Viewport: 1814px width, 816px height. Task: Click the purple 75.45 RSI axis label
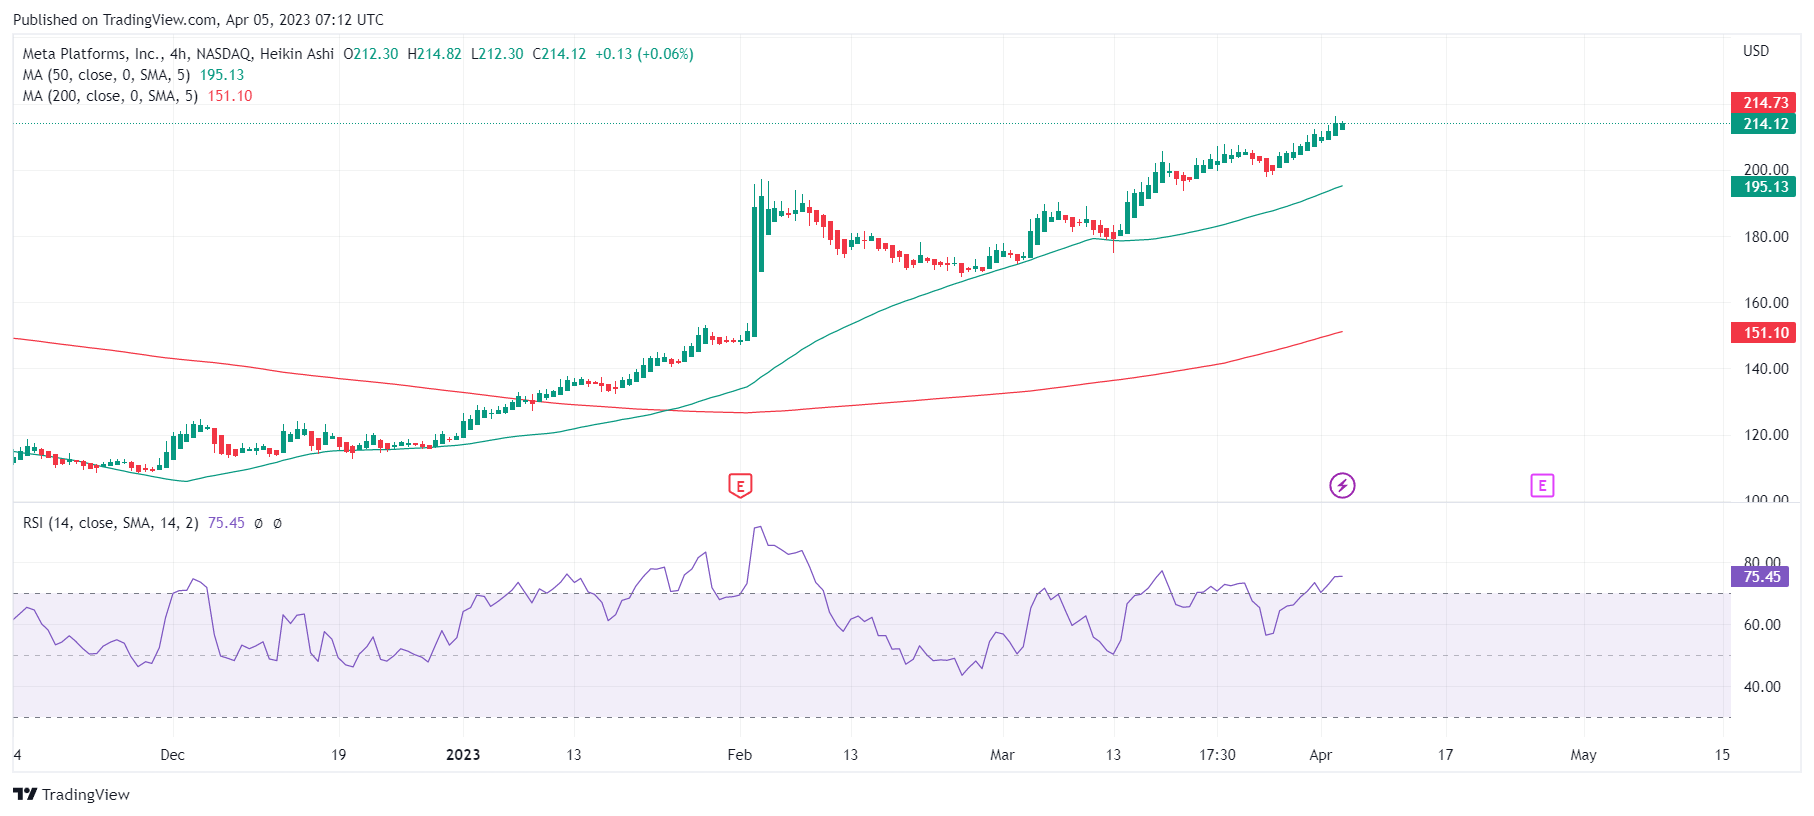pyautogui.click(x=1759, y=577)
